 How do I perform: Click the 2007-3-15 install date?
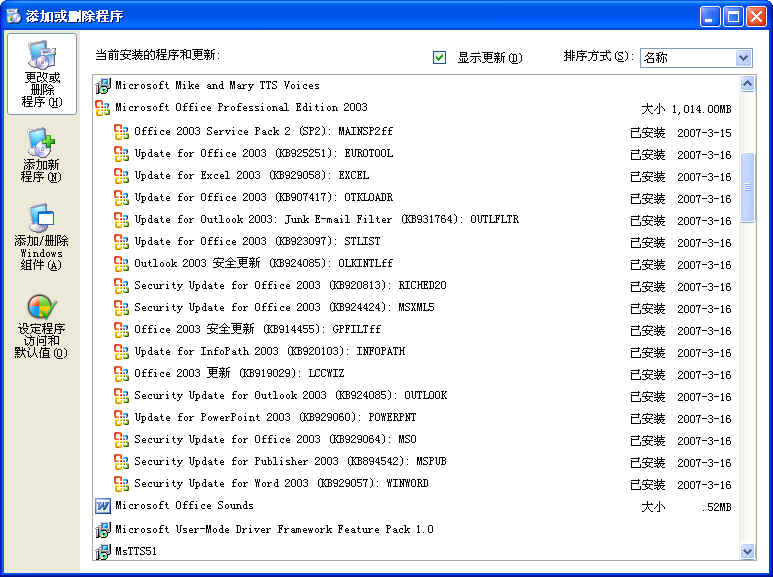[704, 133]
